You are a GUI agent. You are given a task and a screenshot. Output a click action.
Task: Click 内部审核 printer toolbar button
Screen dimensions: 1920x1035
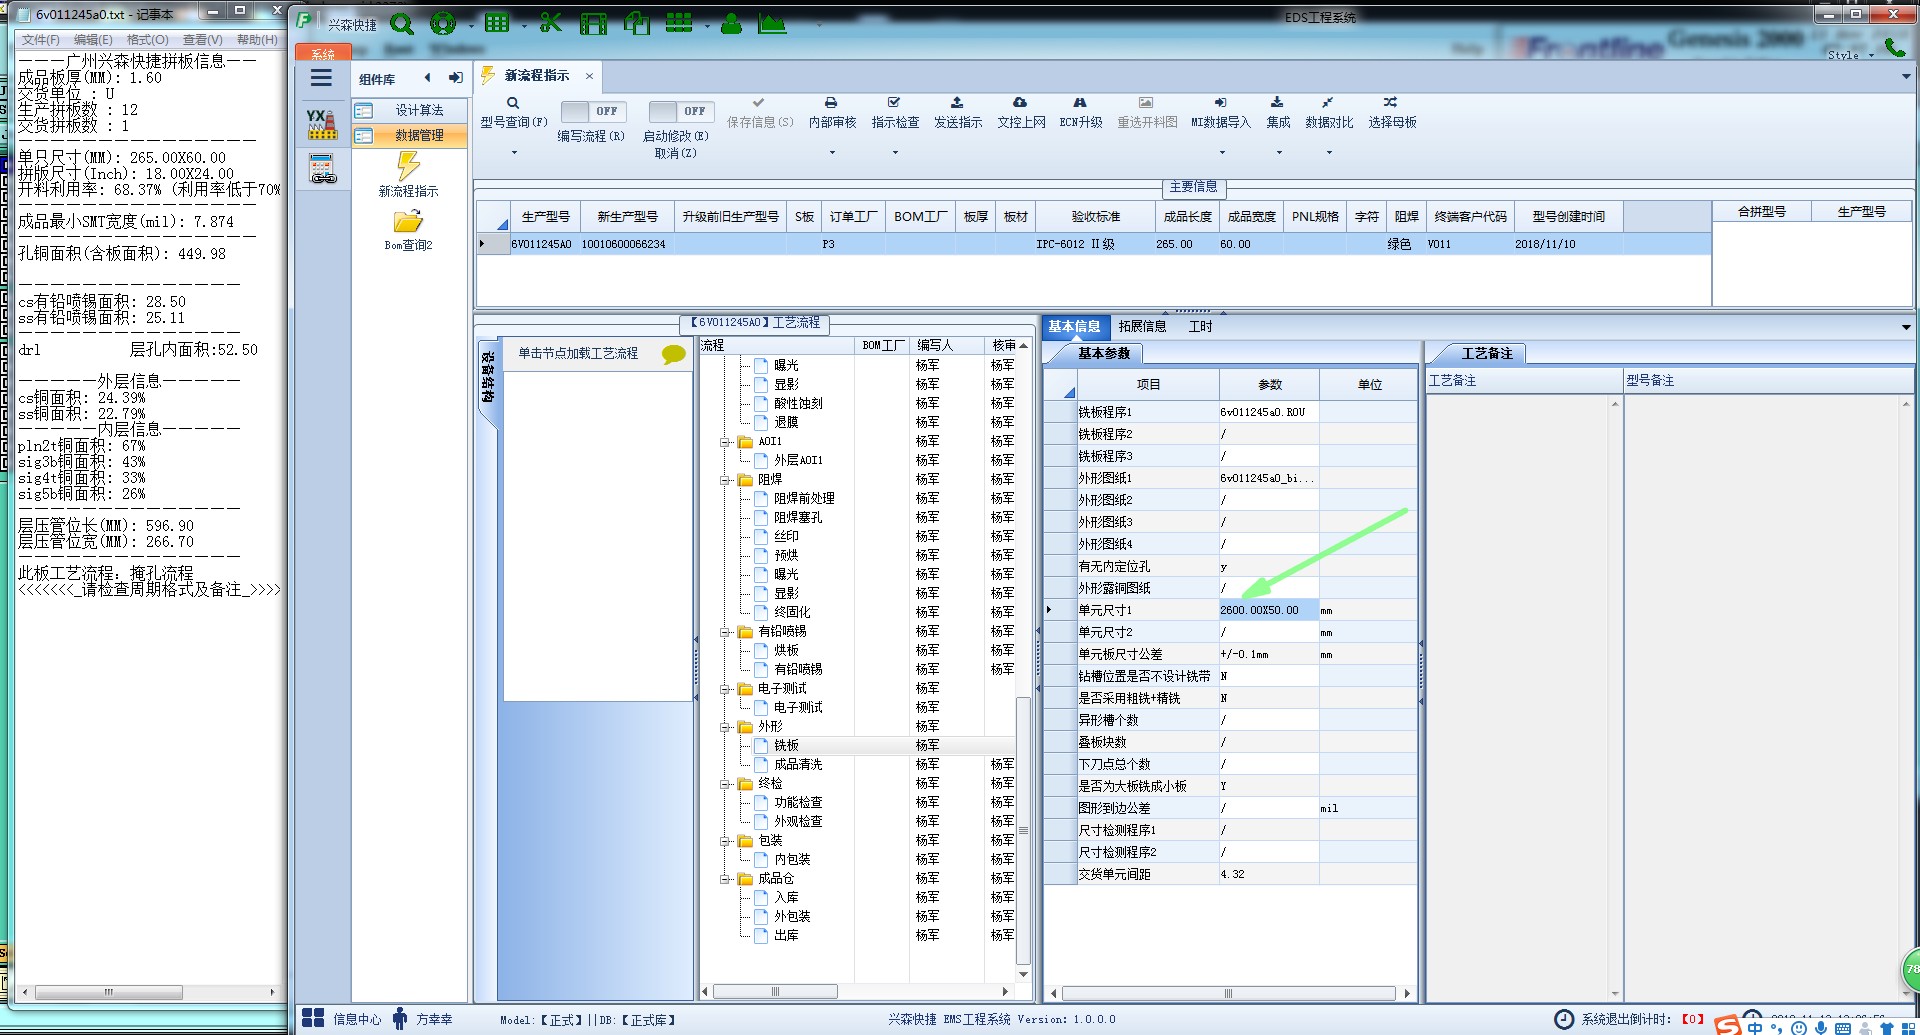(x=832, y=113)
